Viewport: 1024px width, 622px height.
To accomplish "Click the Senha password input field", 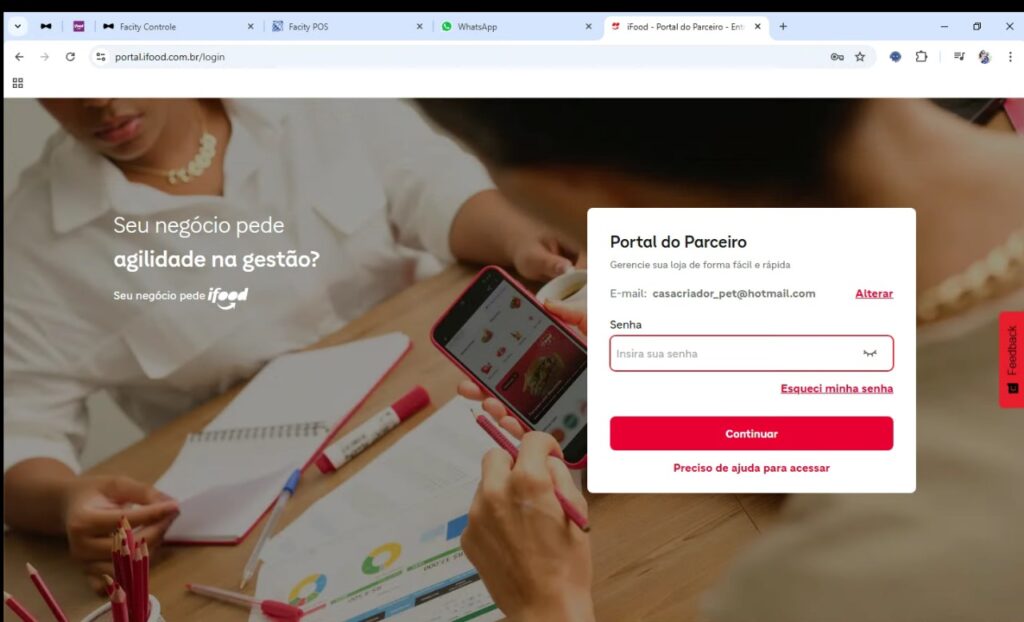I will pyautogui.click(x=751, y=353).
